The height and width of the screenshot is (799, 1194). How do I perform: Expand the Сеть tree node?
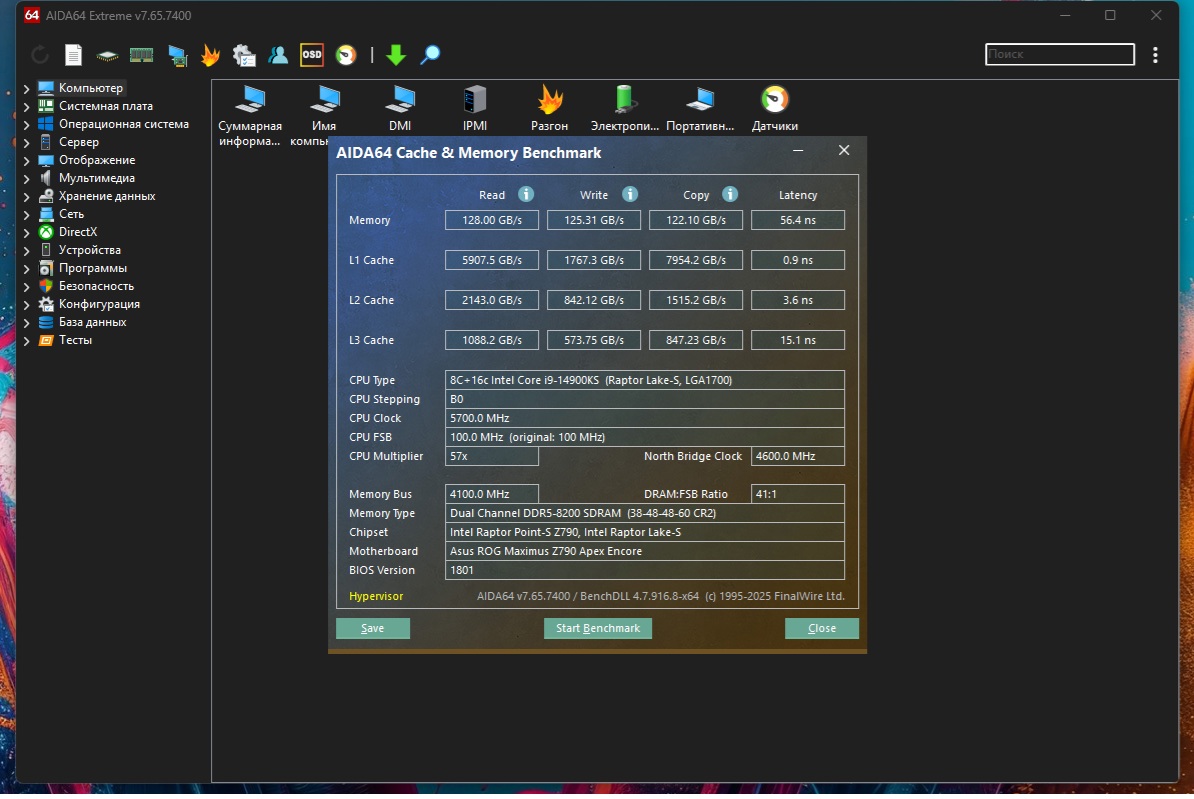point(27,215)
